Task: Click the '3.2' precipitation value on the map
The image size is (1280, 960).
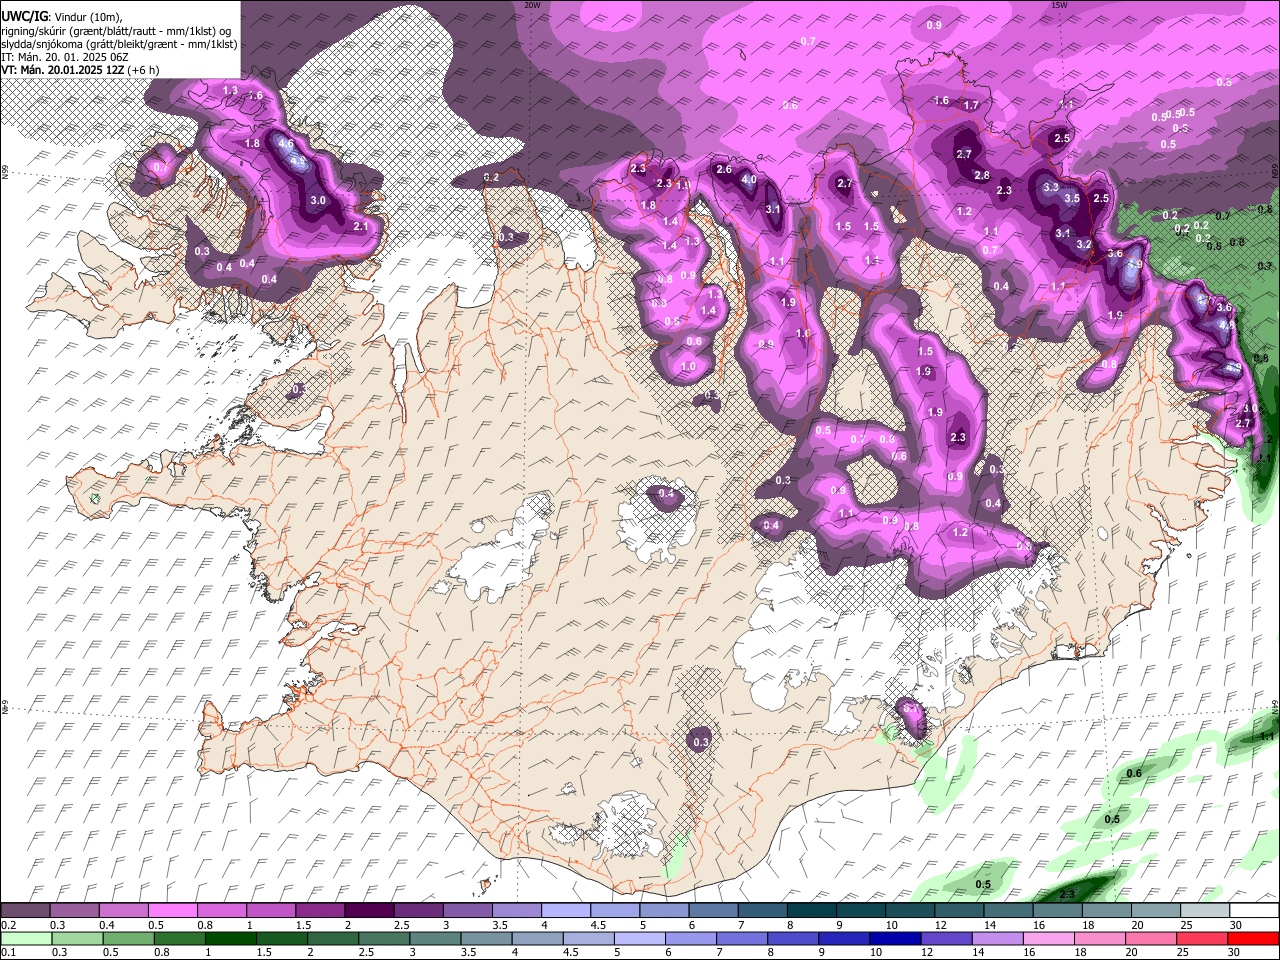Action: tap(1083, 245)
